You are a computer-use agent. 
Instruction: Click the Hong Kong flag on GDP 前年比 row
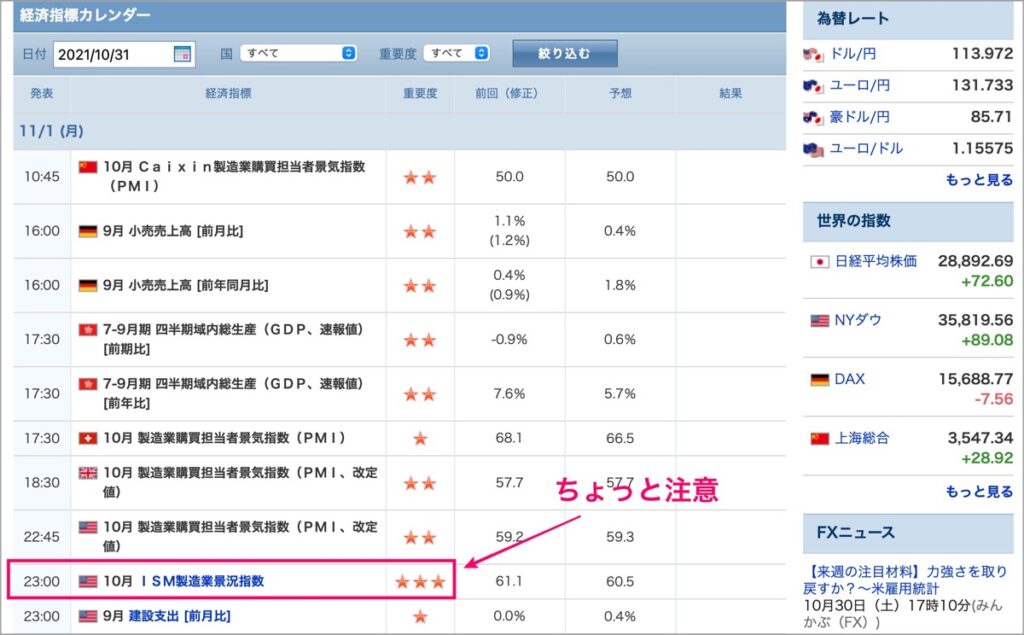point(88,384)
